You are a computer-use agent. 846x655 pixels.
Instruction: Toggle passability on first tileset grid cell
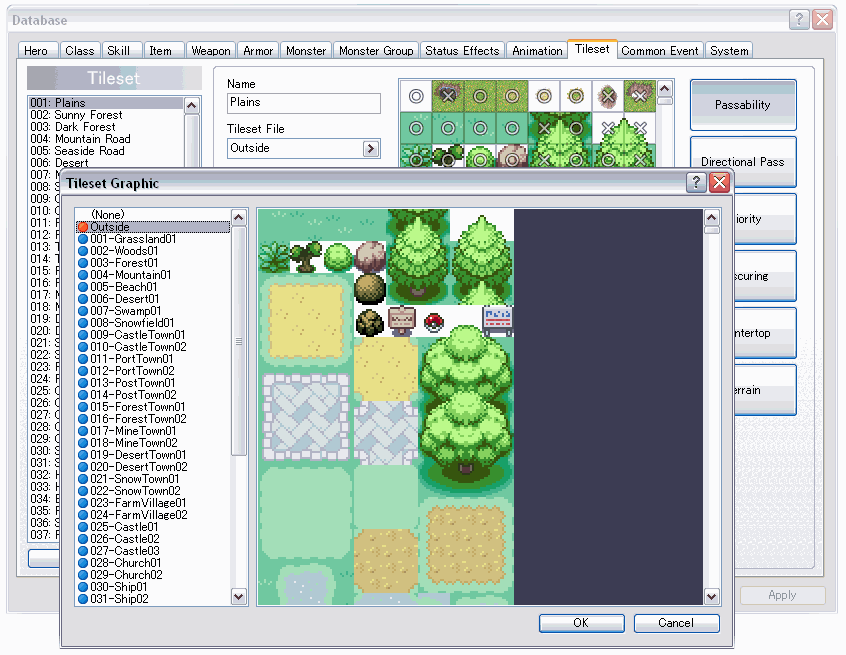click(416, 97)
